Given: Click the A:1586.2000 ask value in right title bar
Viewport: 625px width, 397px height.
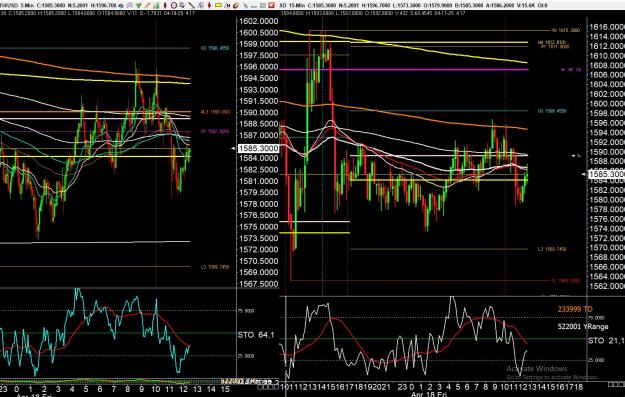Looking at the screenshot, I should (500, 5).
